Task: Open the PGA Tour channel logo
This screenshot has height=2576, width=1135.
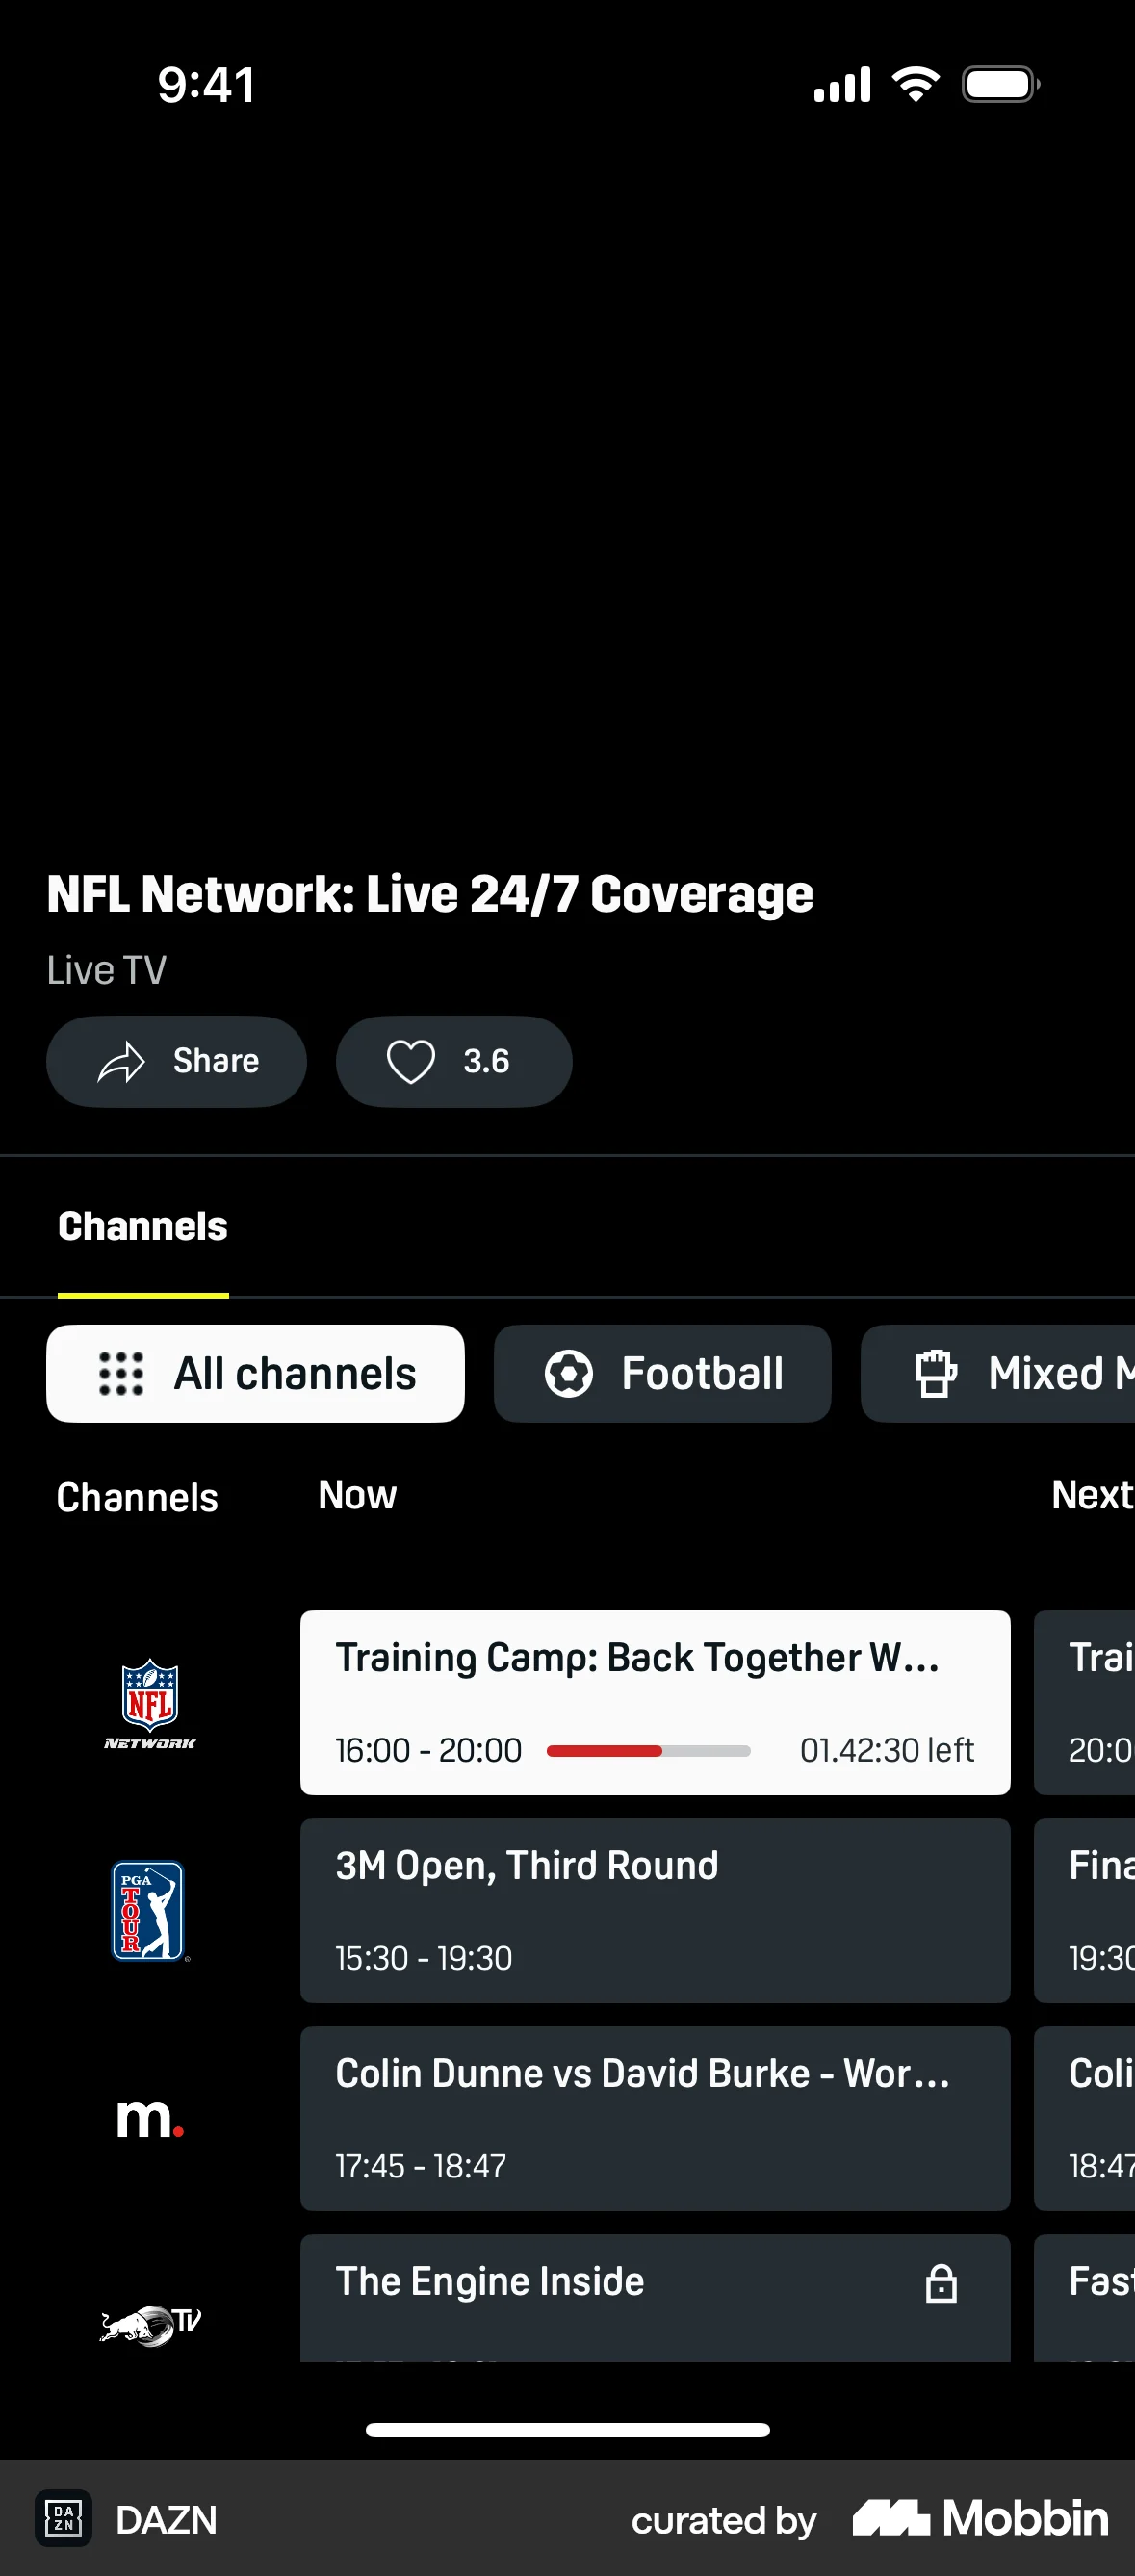Action: [x=148, y=1910]
